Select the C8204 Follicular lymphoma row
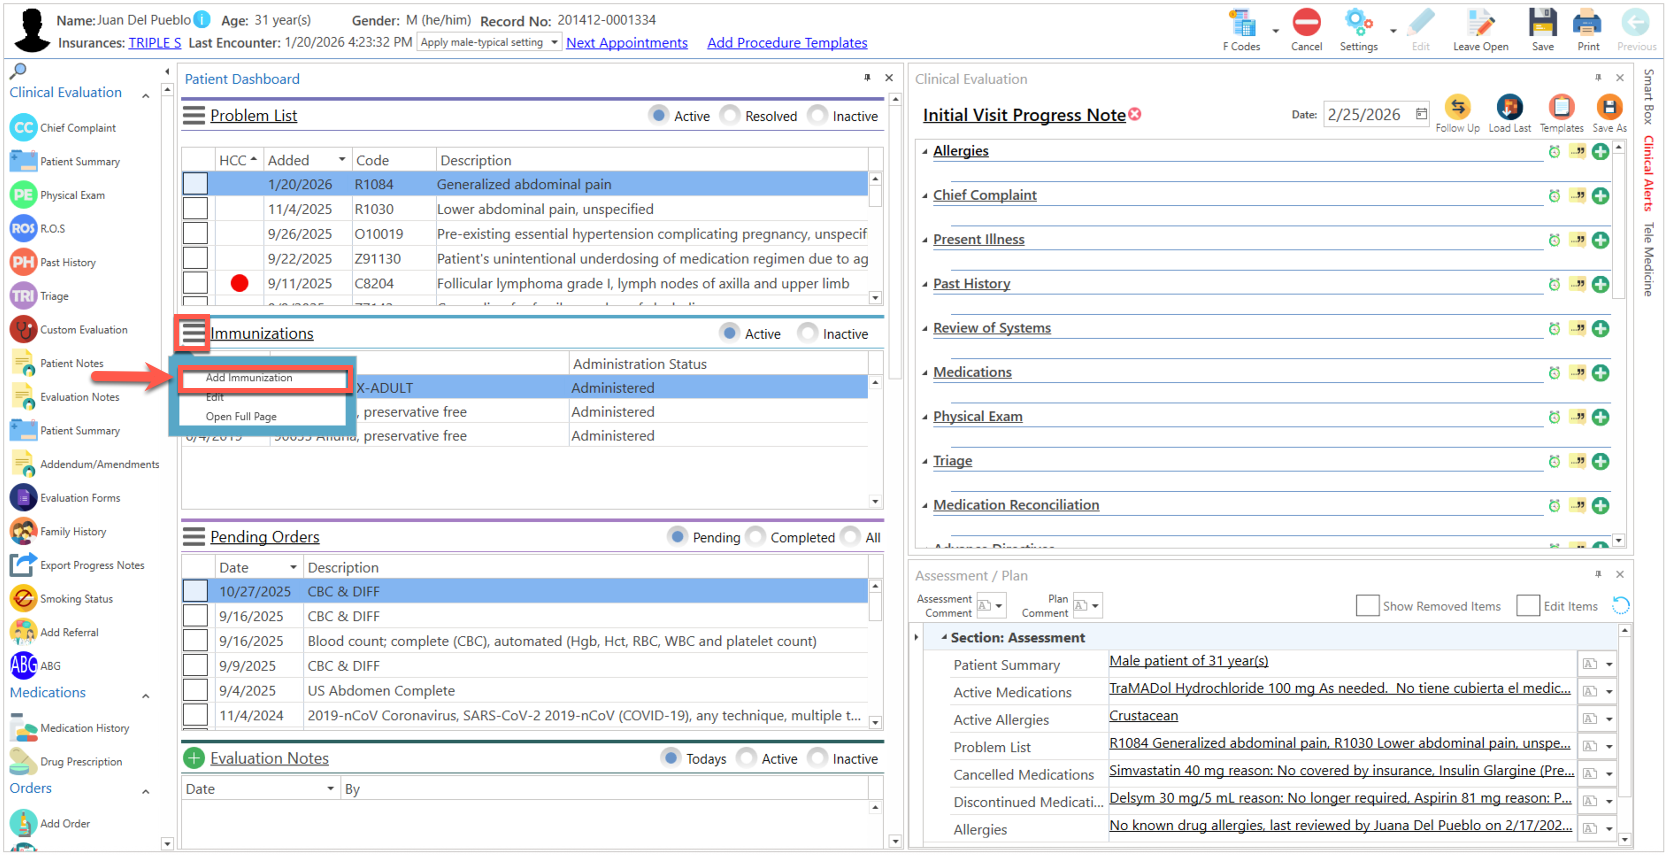This screenshot has height=855, width=1668. point(525,283)
